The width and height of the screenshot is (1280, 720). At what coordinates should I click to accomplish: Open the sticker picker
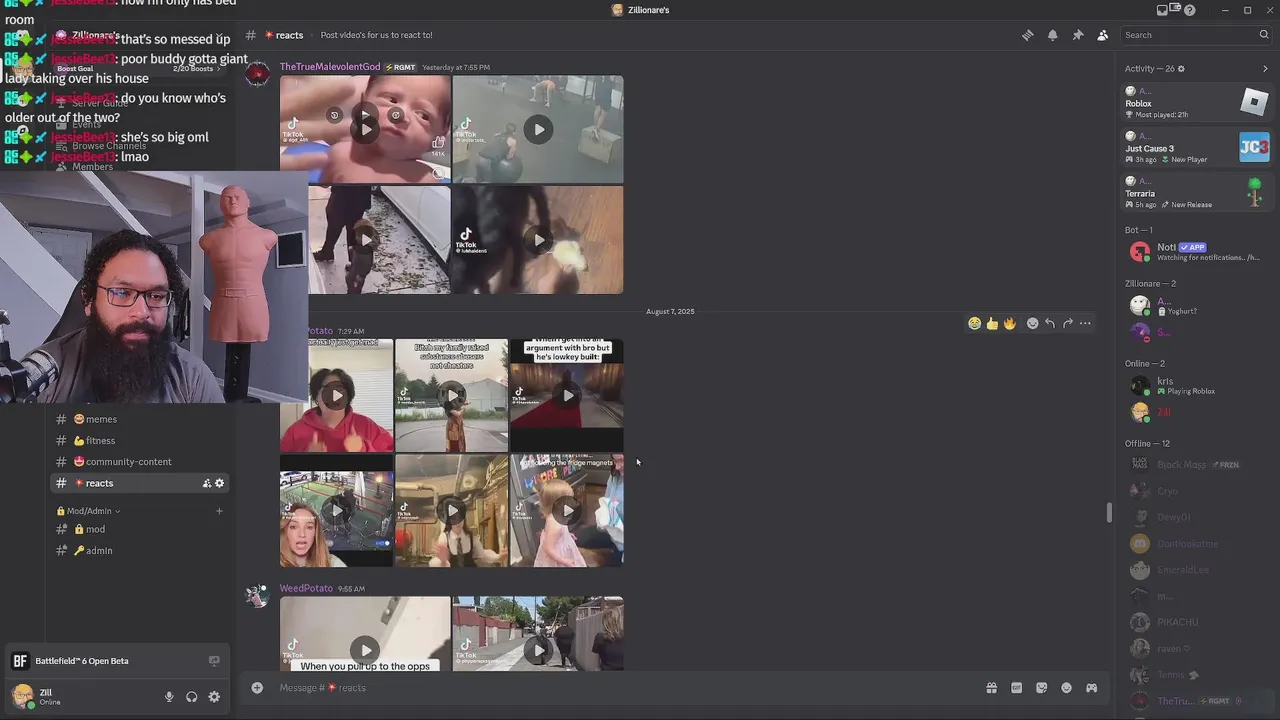click(1041, 688)
